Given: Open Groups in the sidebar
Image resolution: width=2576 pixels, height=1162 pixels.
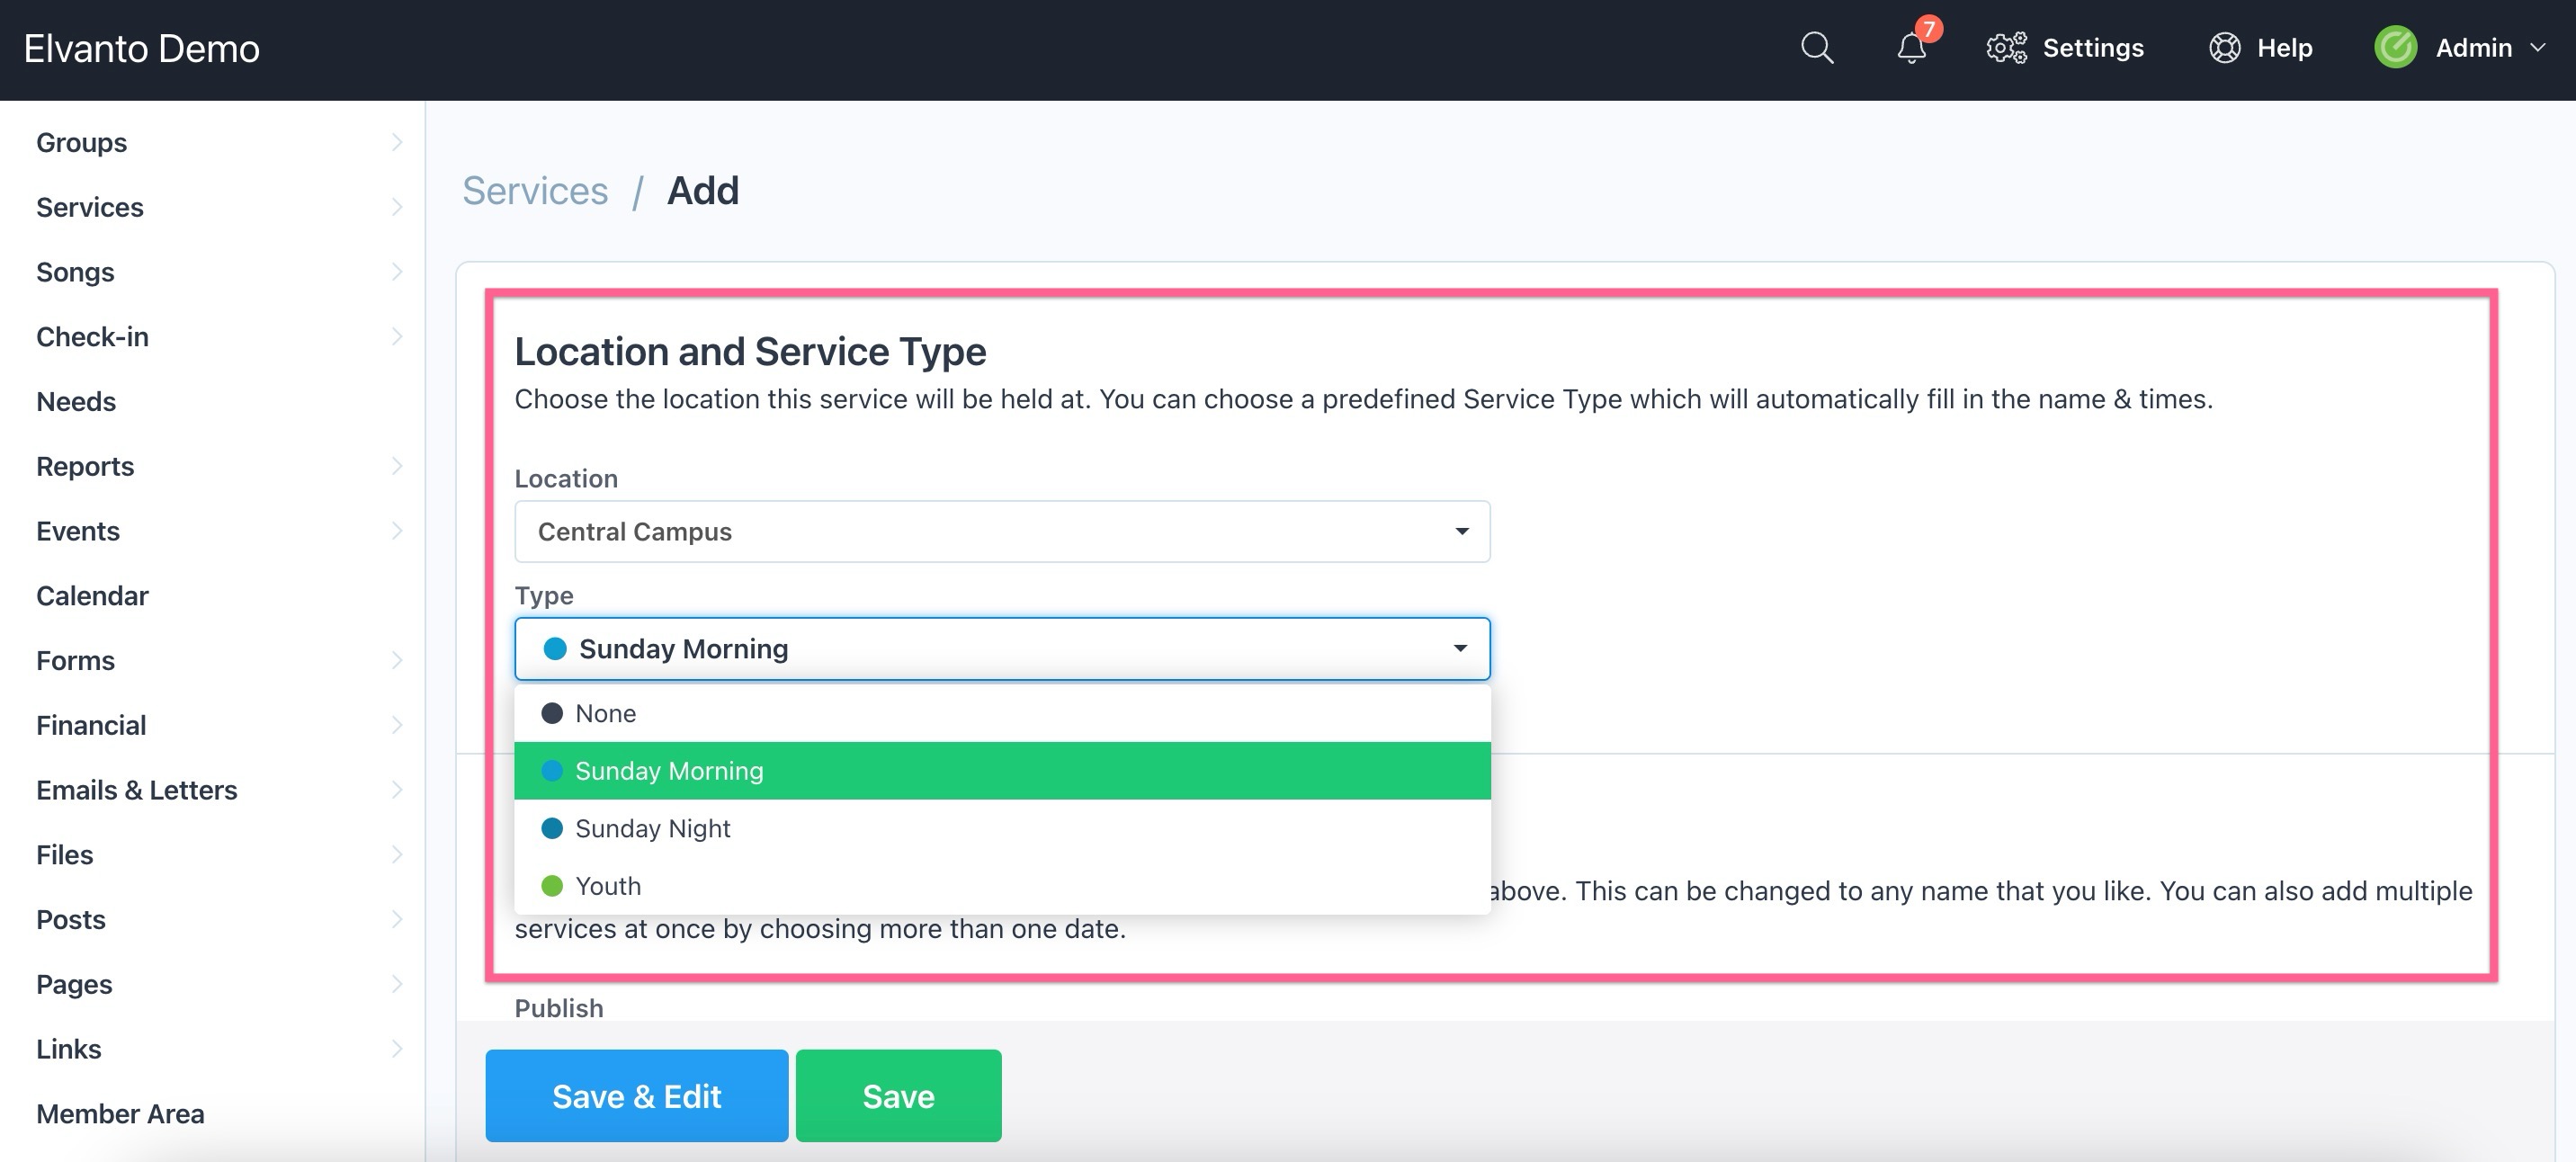Looking at the screenshot, I should coord(82,143).
